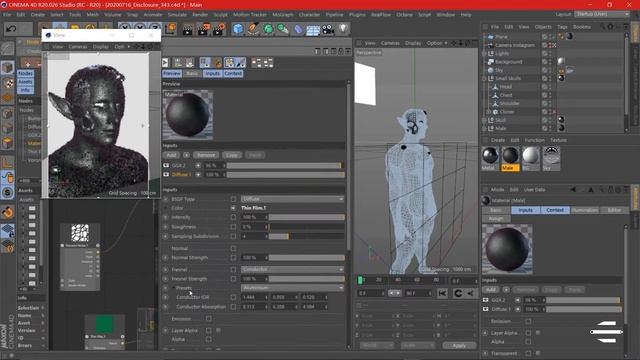Expand the Cloner object in Object Manager
Screen dimensions: 640x360
pyautogui.click(x=489, y=112)
